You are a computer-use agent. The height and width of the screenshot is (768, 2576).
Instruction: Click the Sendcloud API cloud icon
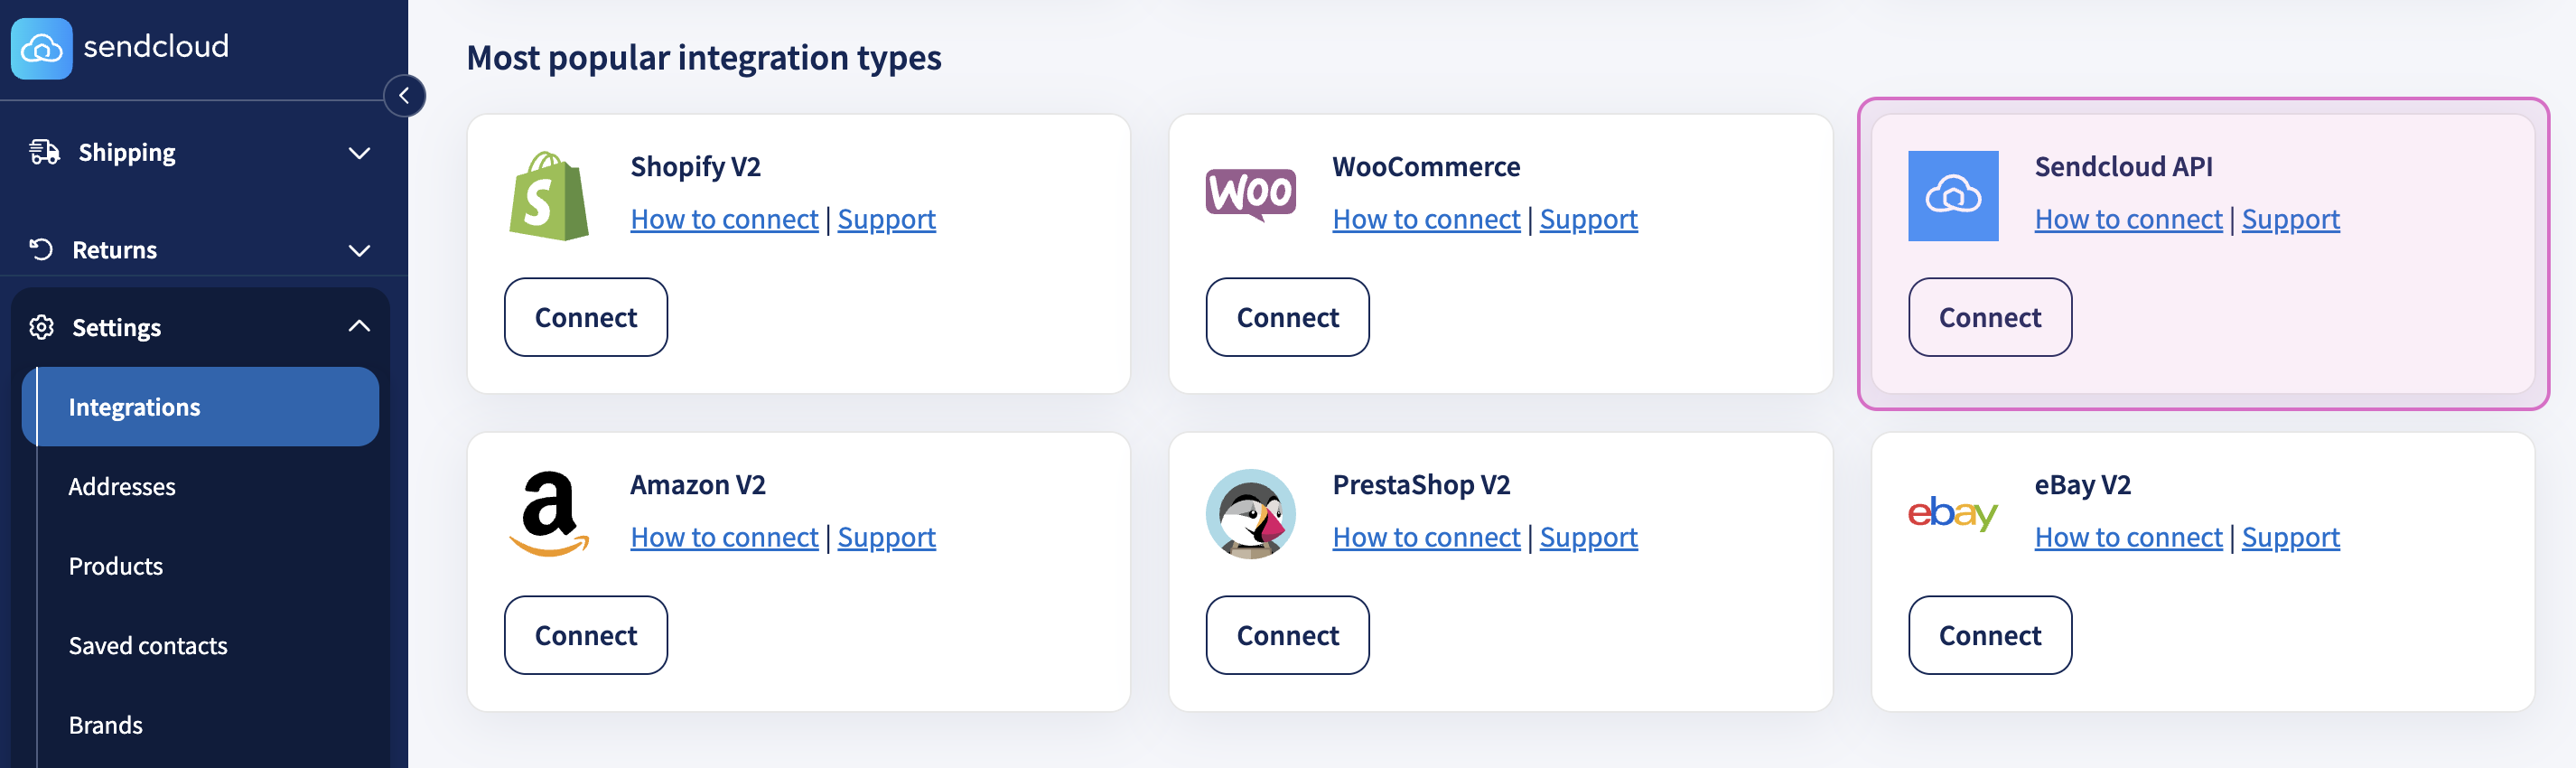tap(1952, 196)
